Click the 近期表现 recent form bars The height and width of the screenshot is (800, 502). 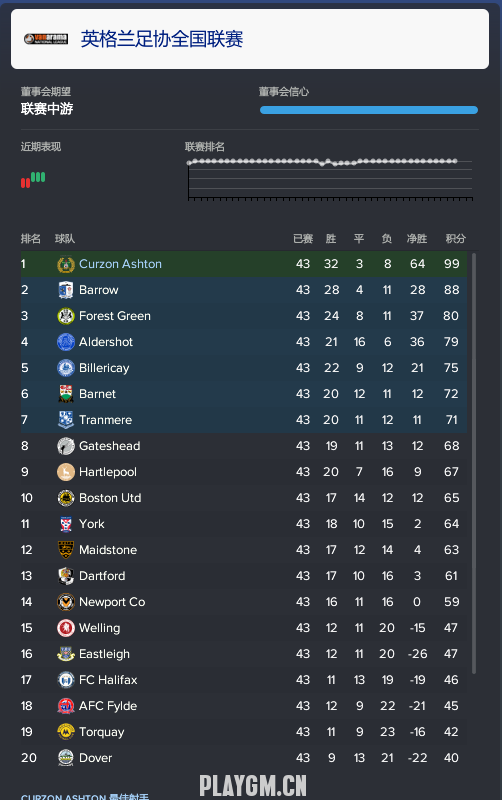(x=33, y=180)
